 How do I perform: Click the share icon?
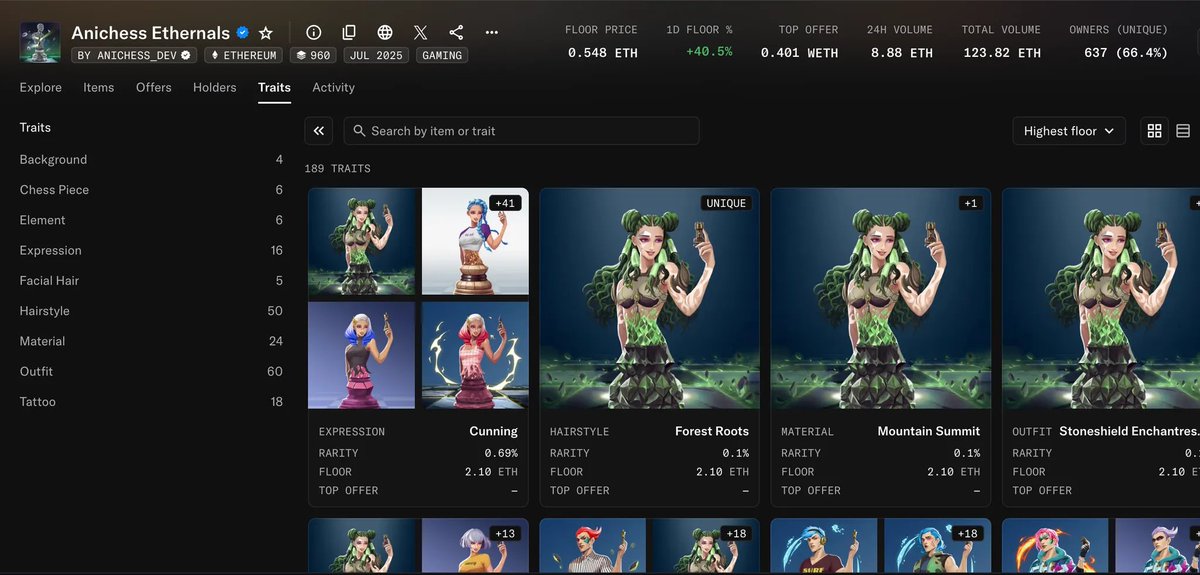[456, 33]
